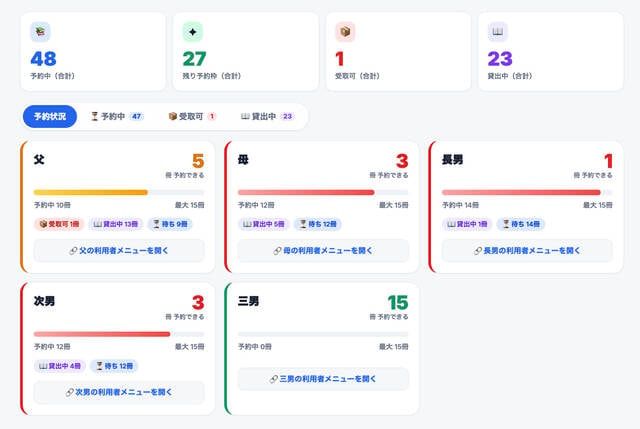Click 待ち 14冊 badge in 長男 card
640x429 pixels.
click(521, 224)
